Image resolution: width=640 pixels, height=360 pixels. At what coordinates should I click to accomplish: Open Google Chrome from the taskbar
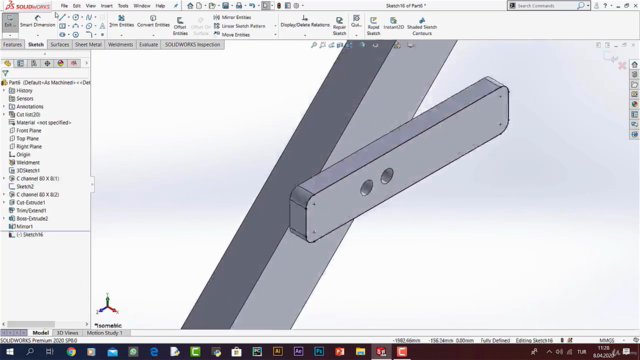click(x=71, y=351)
